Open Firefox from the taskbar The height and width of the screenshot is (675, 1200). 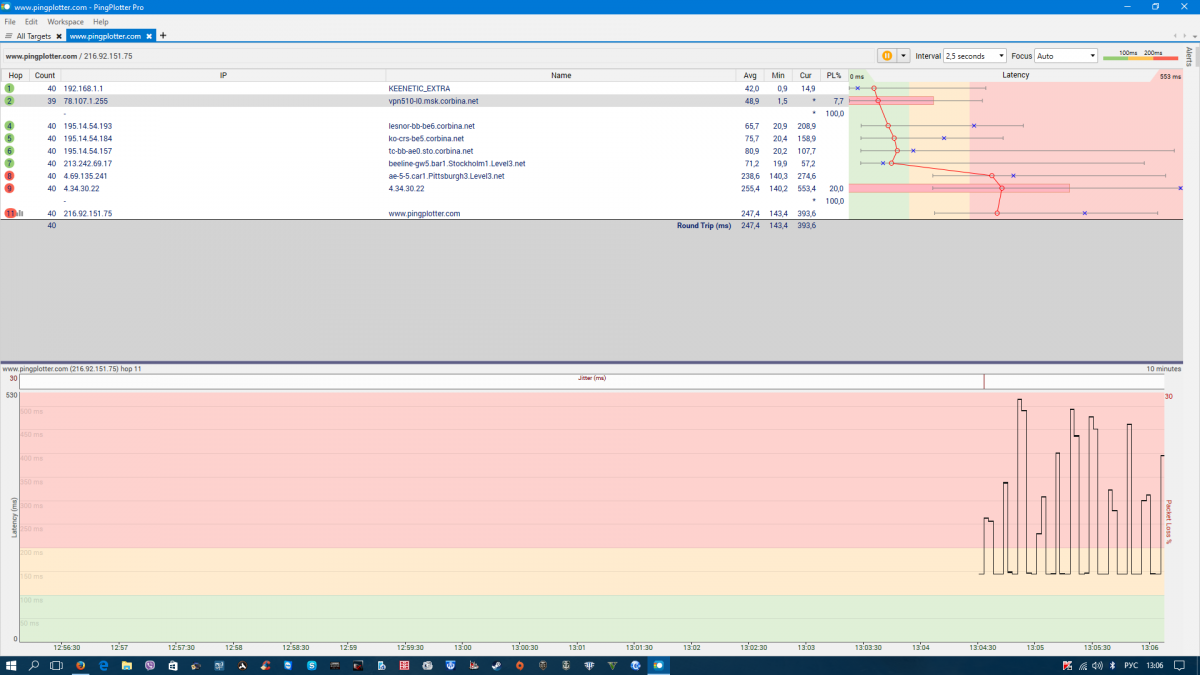(80, 665)
